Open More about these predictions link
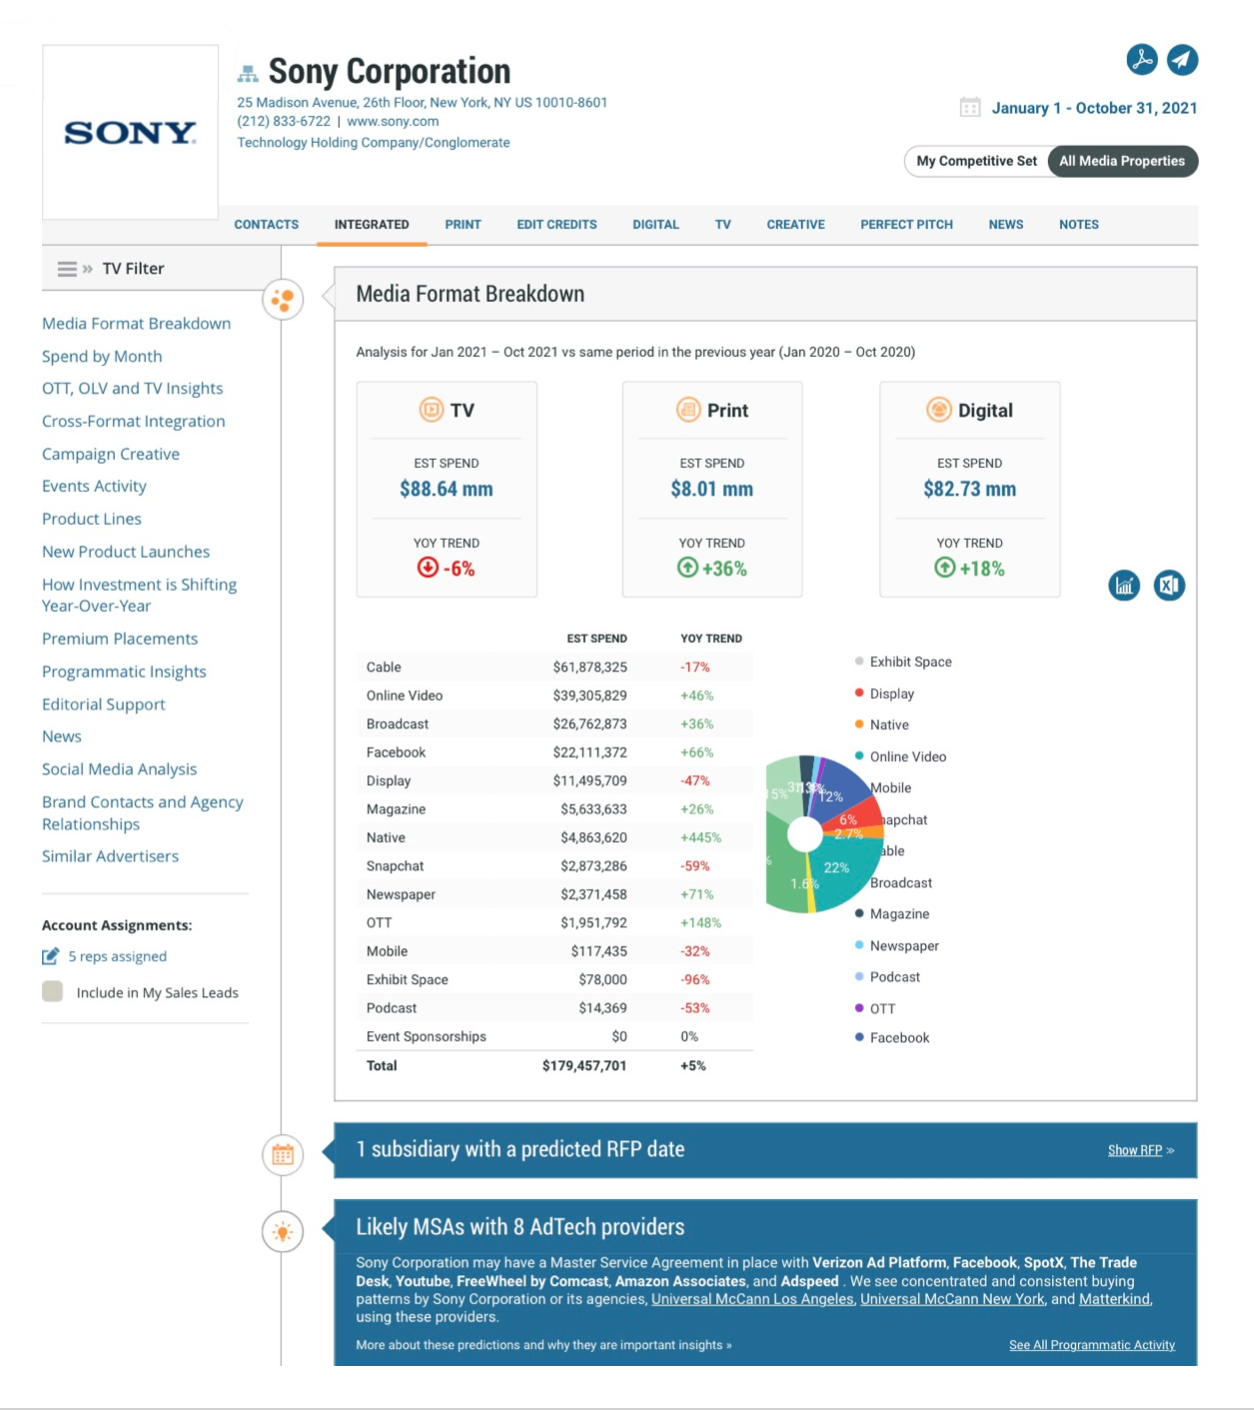This screenshot has width=1254, height=1410. tap(544, 1345)
